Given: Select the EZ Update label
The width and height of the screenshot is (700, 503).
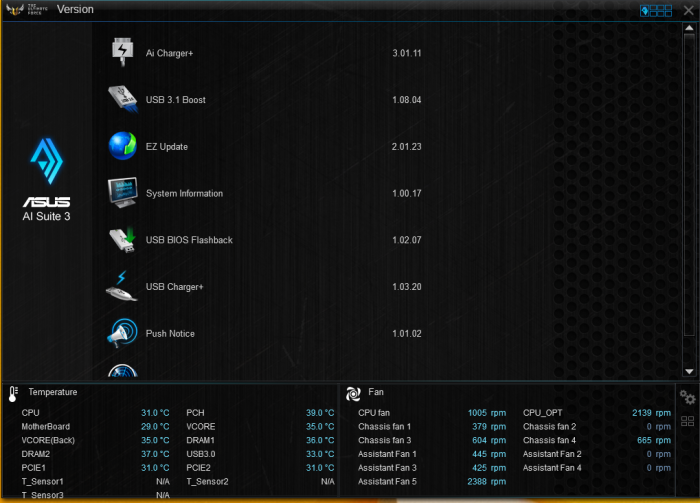Looking at the screenshot, I should pyautogui.click(x=167, y=147).
